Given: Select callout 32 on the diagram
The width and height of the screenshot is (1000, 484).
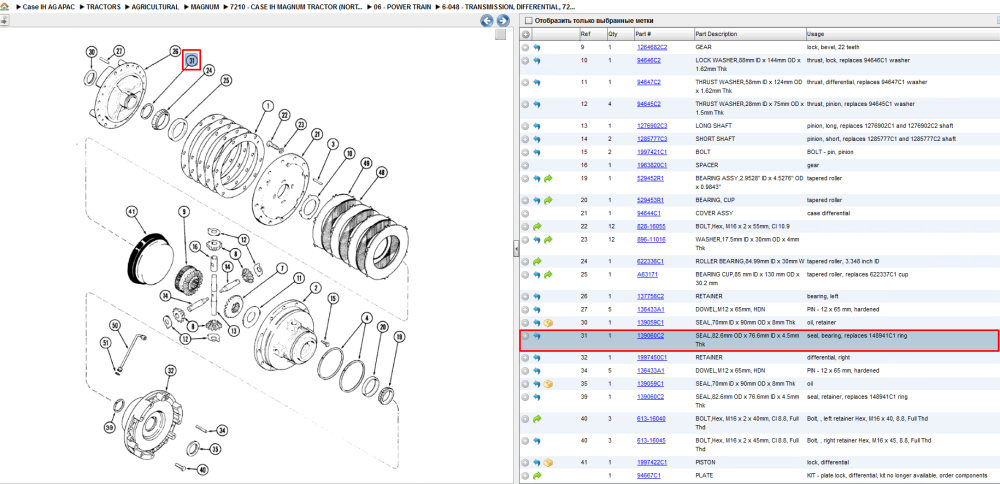Looking at the screenshot, I should coord(170,370).
